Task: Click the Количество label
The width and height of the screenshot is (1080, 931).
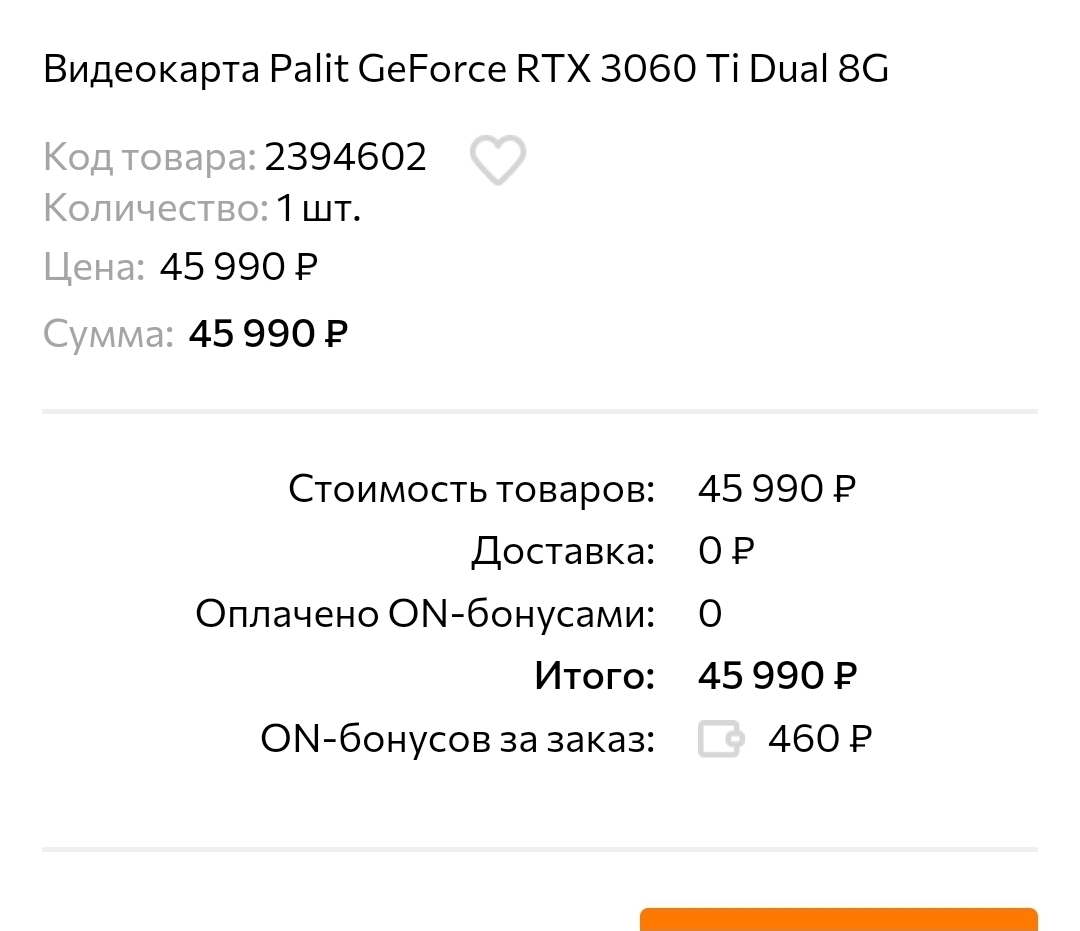Action: [x=155, y=209]
